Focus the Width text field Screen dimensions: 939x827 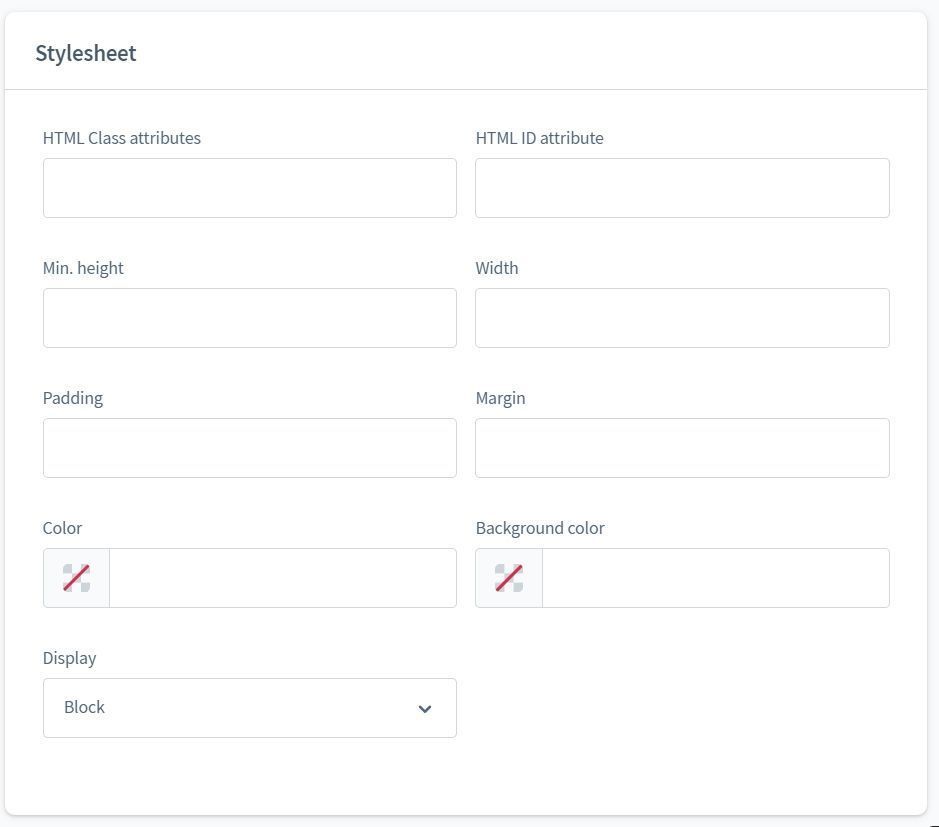(x=682, y=318)
